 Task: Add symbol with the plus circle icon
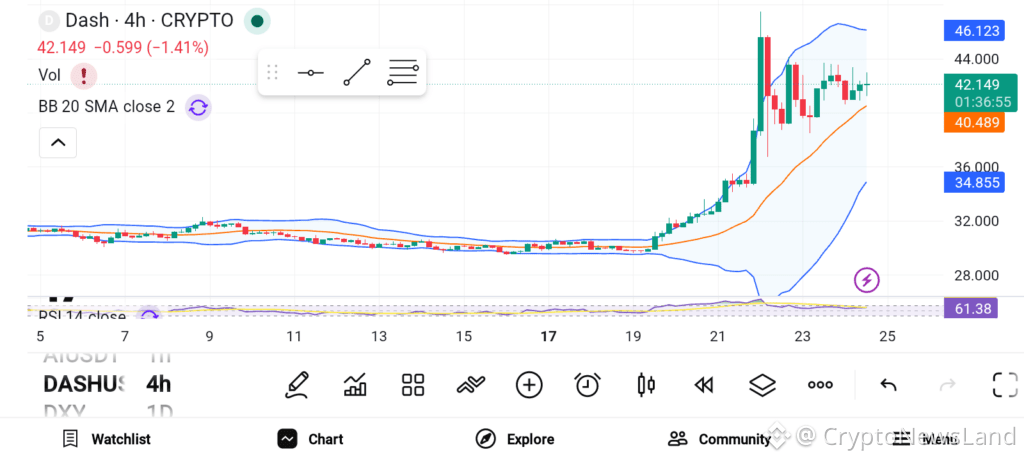[529, 385]
